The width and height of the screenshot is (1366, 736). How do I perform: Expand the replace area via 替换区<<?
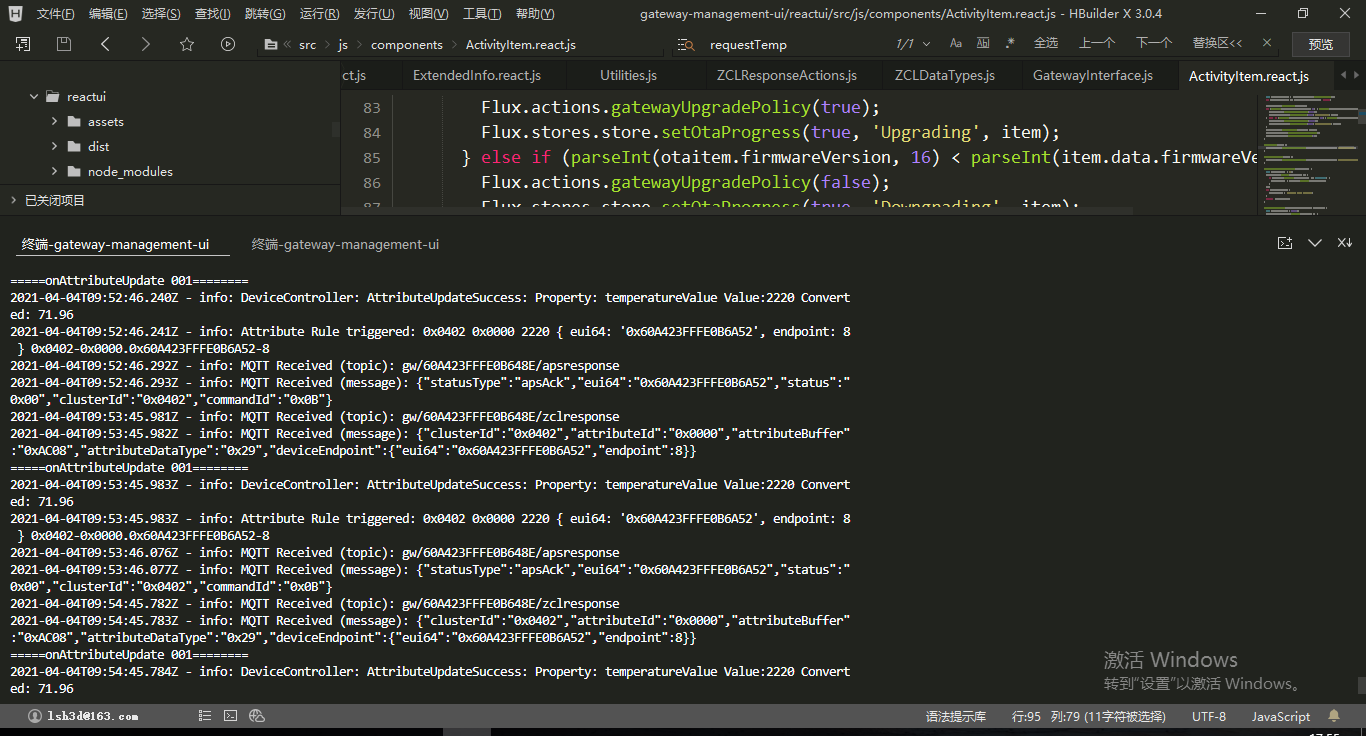1218,44
